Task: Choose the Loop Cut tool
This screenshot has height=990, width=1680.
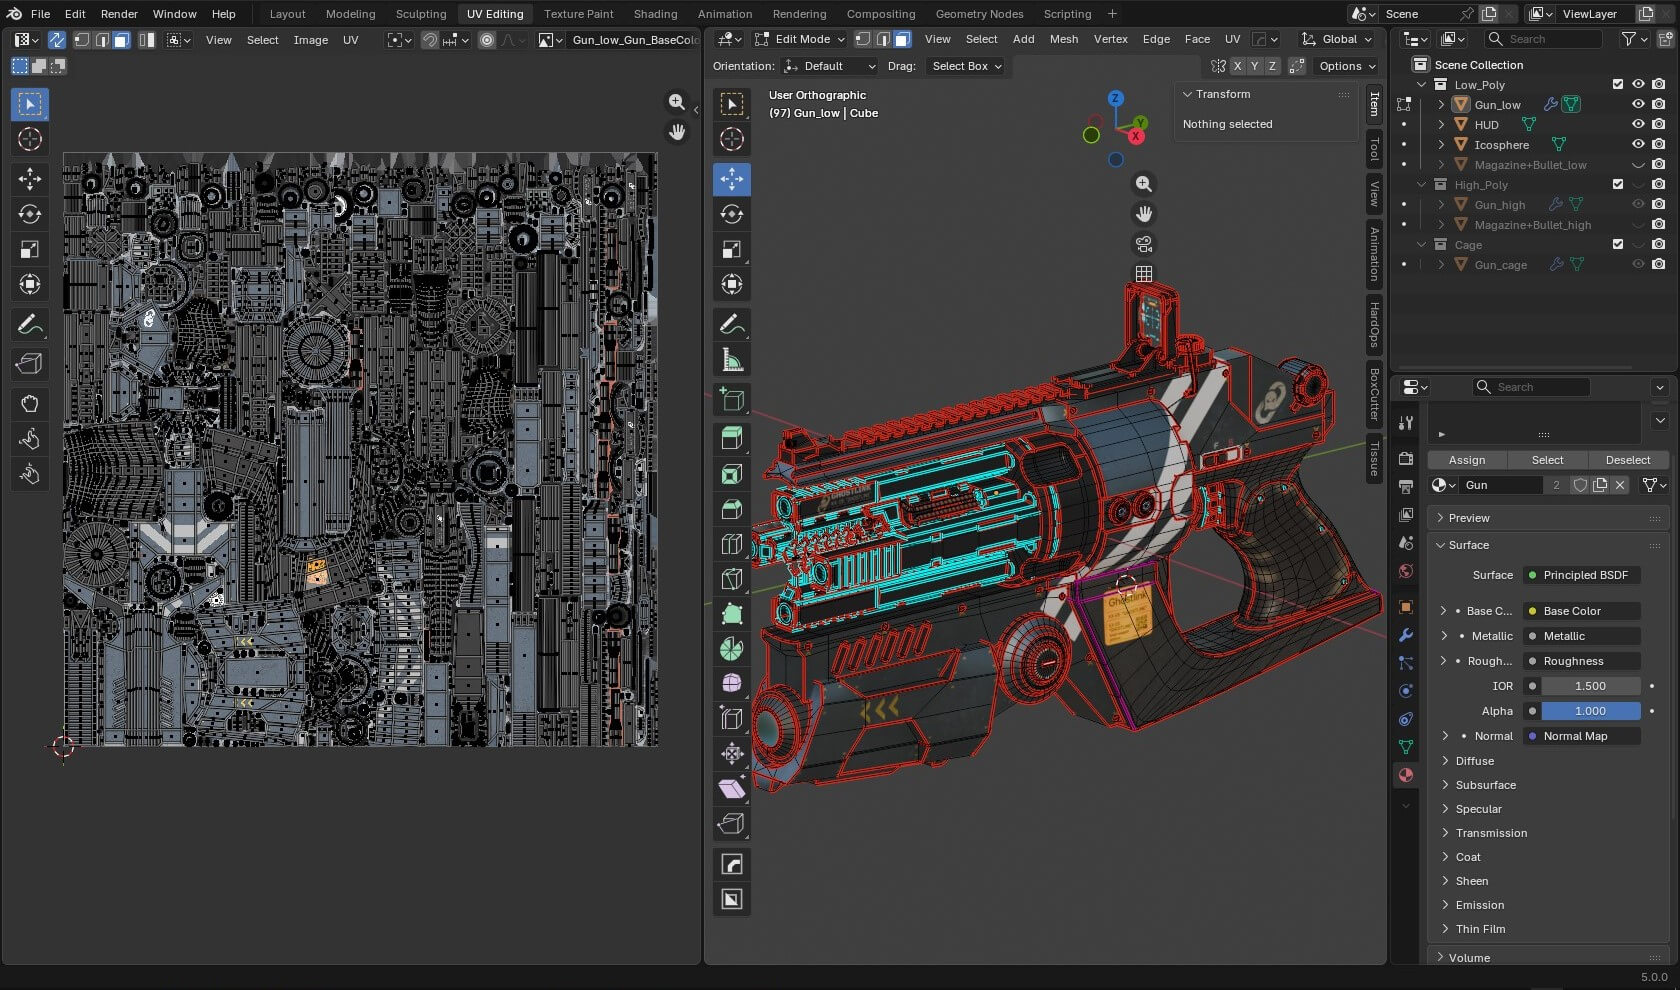Action: [732, 544]
